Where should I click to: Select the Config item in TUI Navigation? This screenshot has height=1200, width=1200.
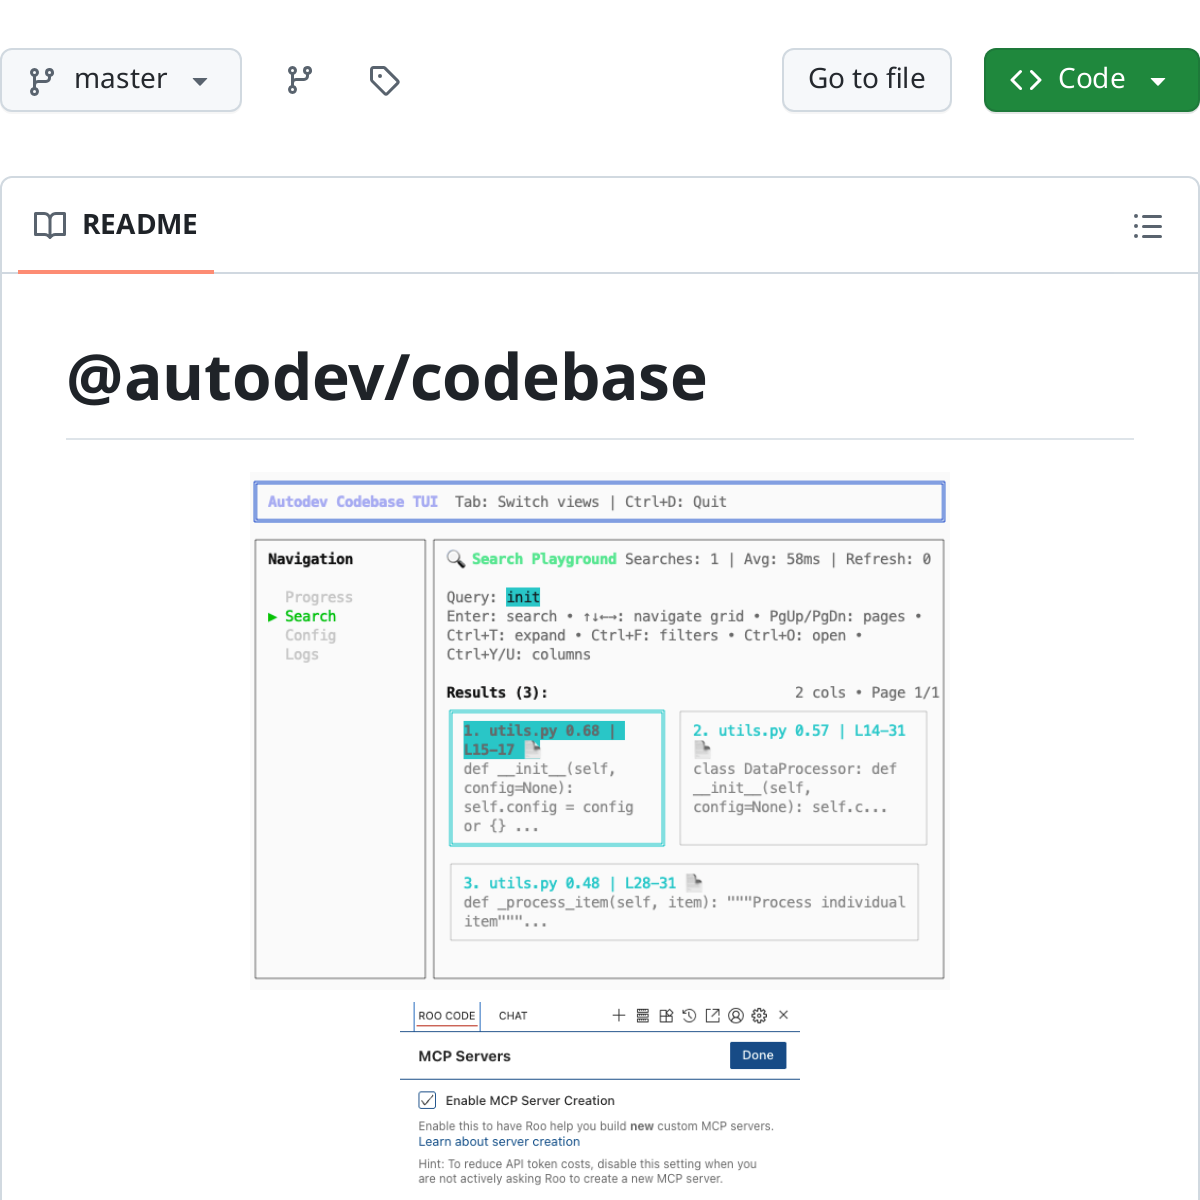(x=310, y=635)
